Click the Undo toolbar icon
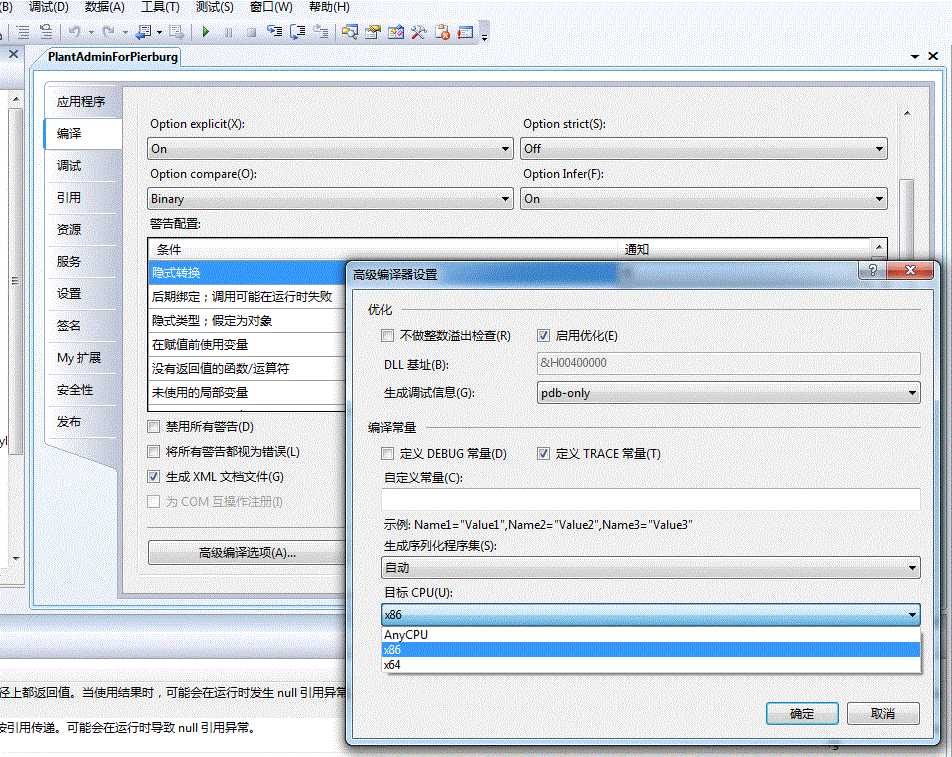Screen dimensions: 952x757 74,32
